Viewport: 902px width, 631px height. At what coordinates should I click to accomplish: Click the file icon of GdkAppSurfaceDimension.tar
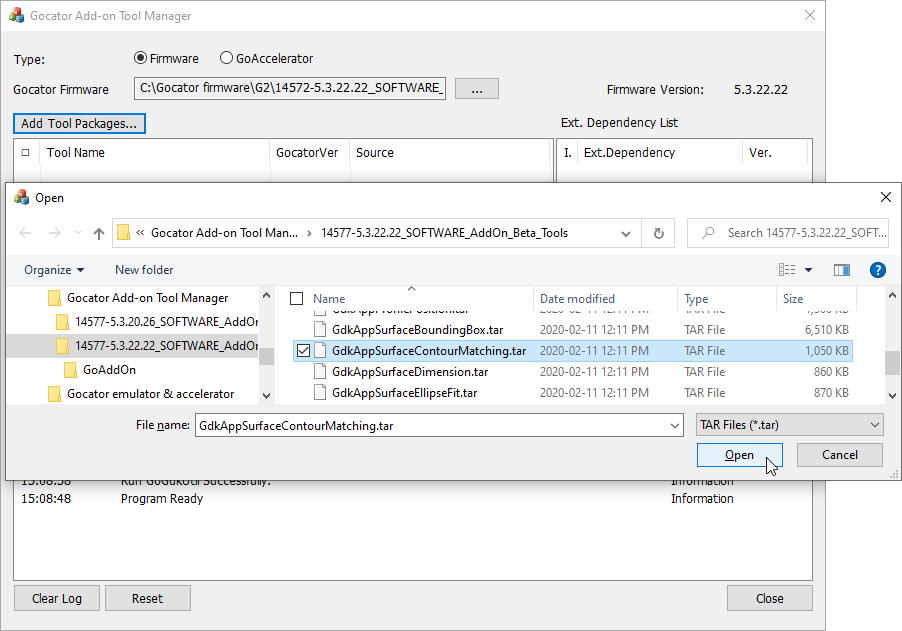tap(320, 372)
